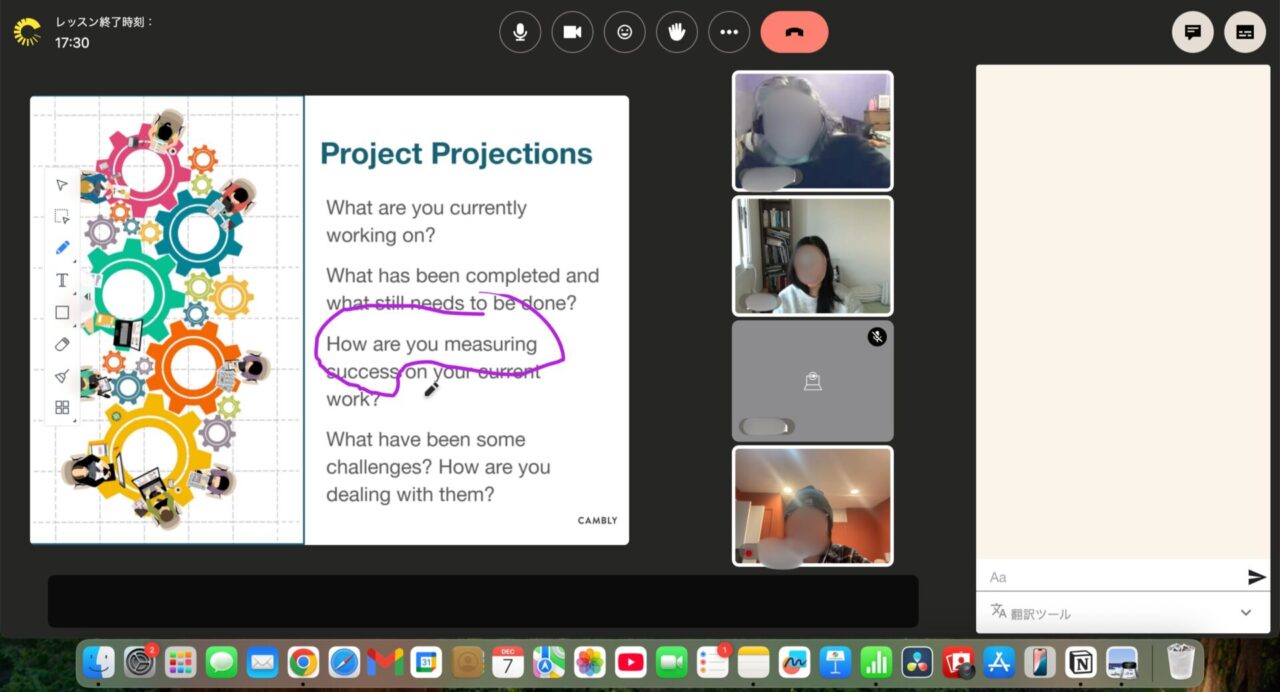Image resolution: width=1280 pixels, height=692 pixels.
Task: Choose the dashed-box selection tool
Action: [62, 216]
